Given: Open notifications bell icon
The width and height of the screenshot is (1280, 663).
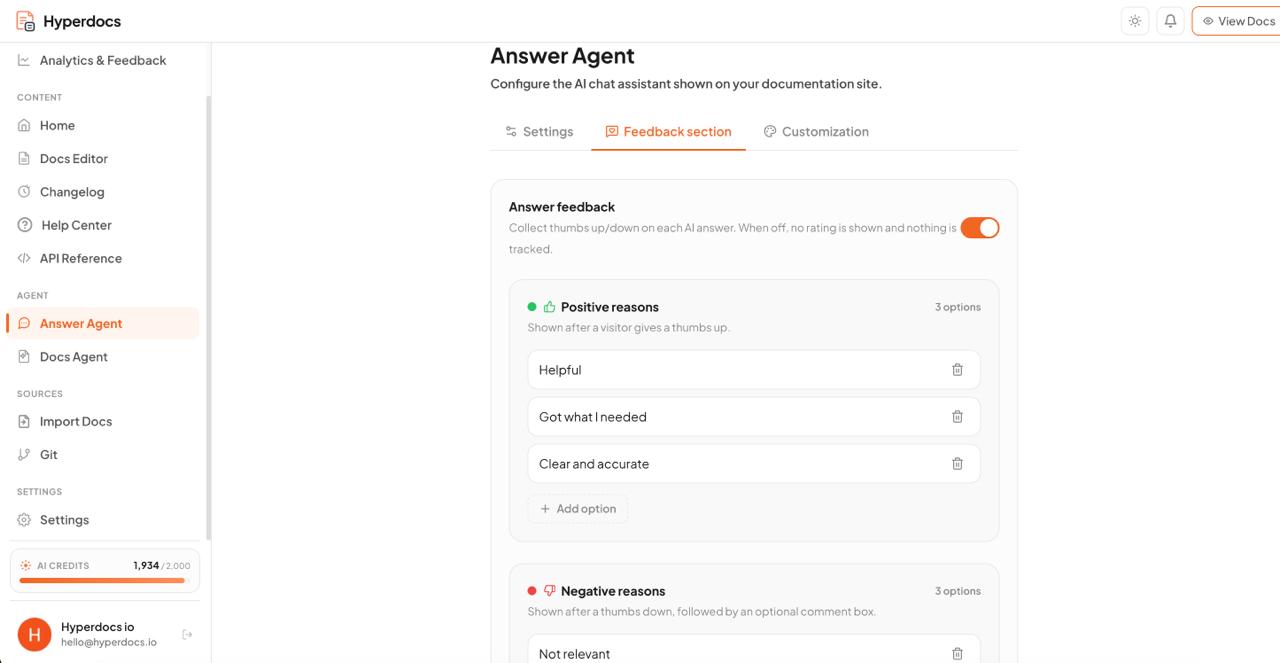Looking at the screenshot, I should (x=1170, y=21).
